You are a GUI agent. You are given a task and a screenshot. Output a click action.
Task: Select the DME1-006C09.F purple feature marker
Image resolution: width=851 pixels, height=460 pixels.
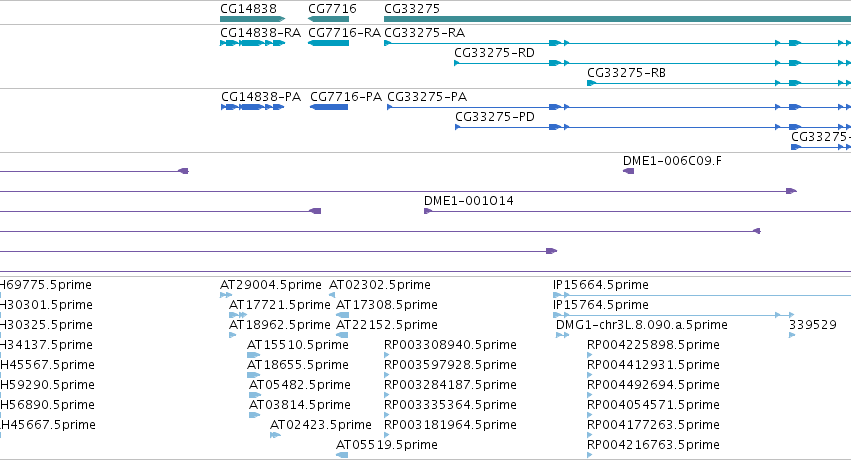(x=628, y=171)
